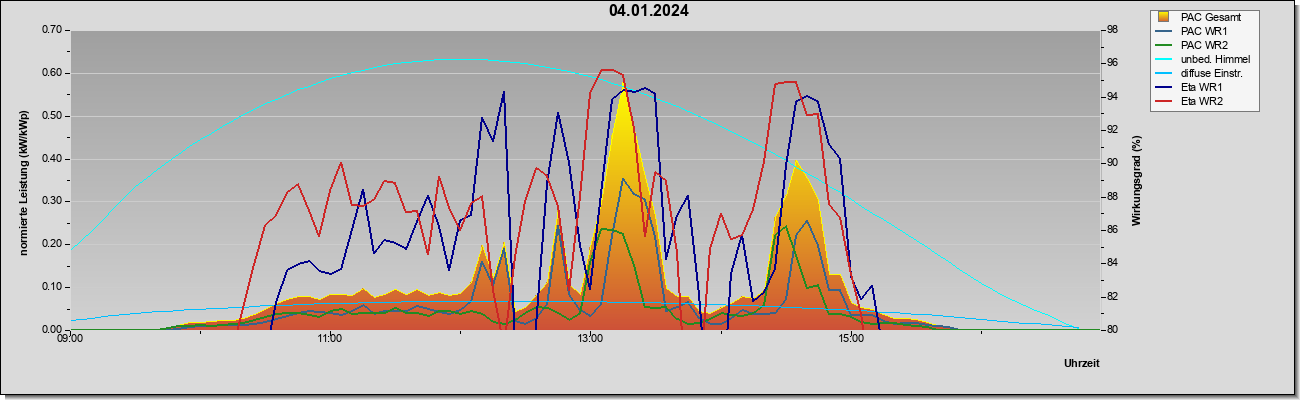The width and height of the screenshot is (1300, 400).
Task: Click the 0.30 left axis tick label
Action: (51, 201)
